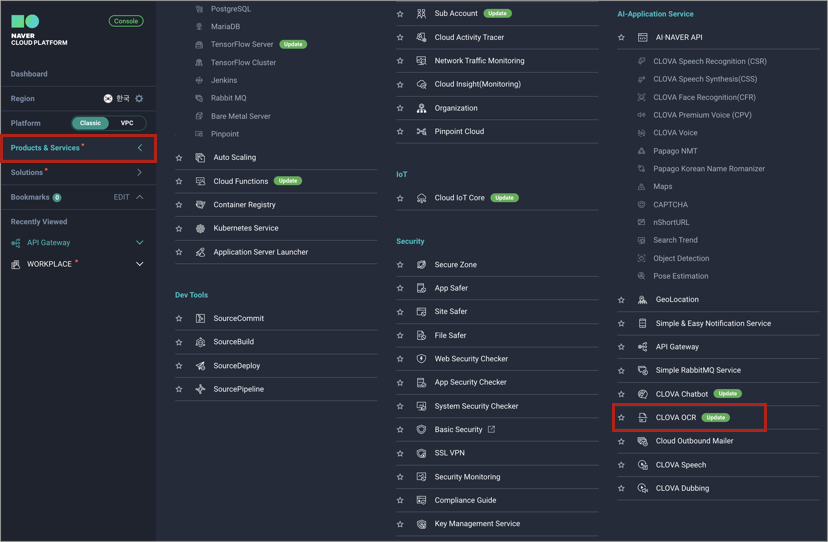Switch platform to VPC
This screenshot has width=828, height=542.
(127, 123)
